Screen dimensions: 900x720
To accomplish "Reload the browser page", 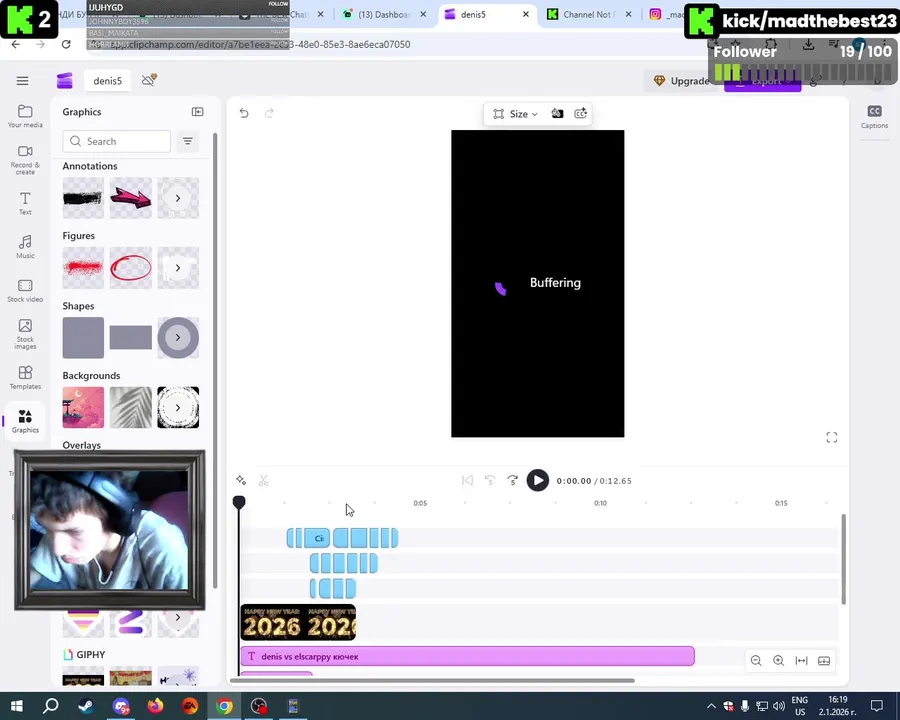I will coord(66,44).
